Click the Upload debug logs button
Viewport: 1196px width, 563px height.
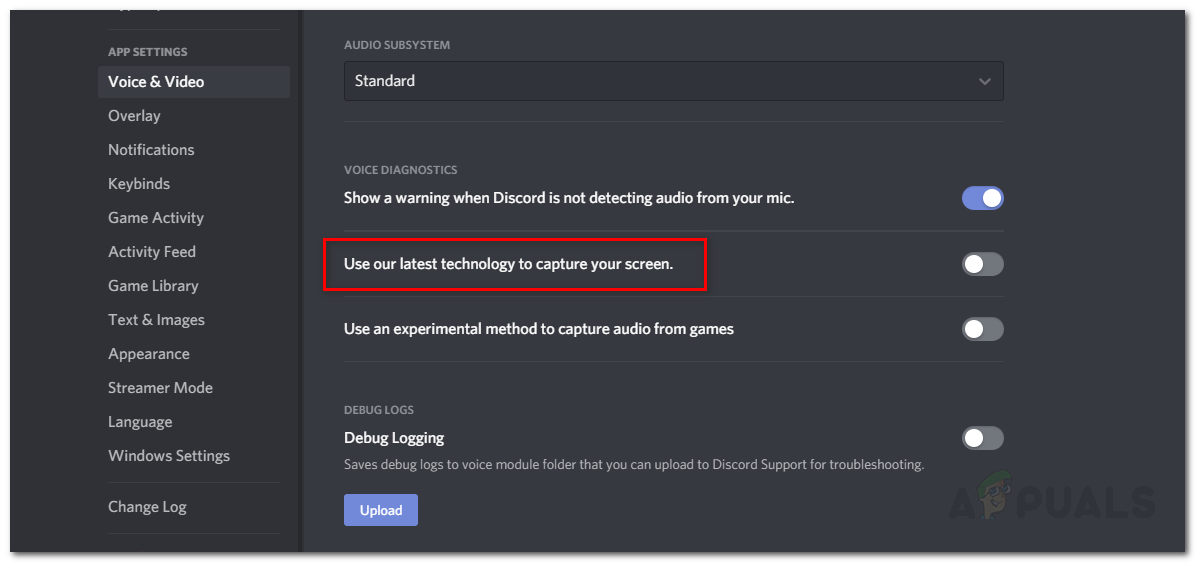(x=381, y=510)
